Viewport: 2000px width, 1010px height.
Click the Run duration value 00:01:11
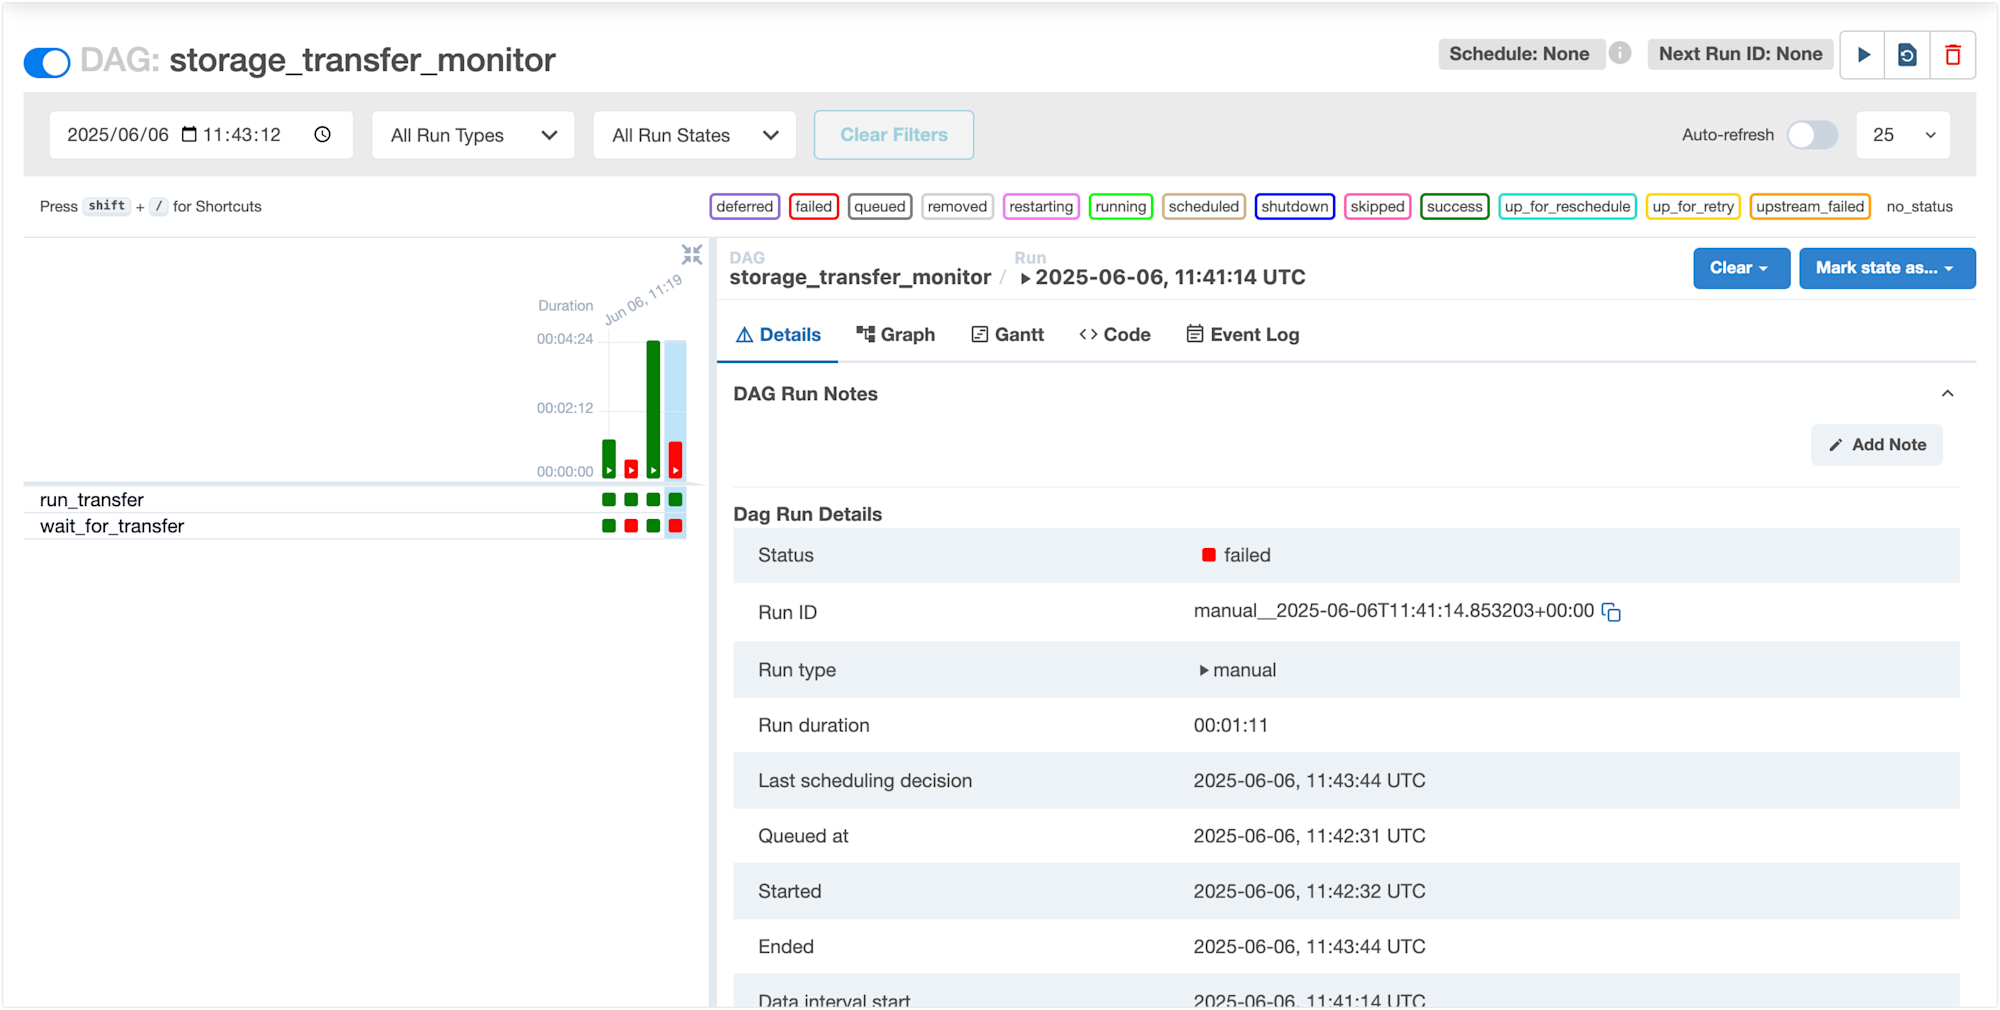[1231, 725]
